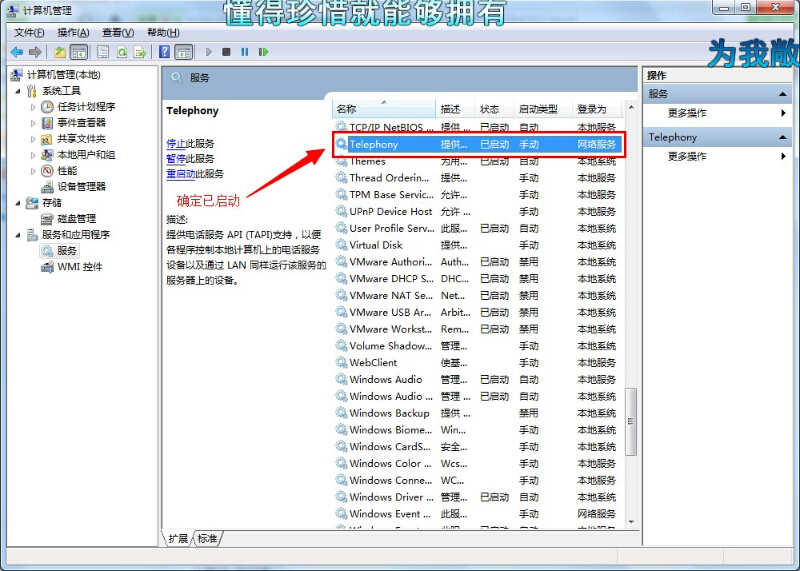
Task: Click the Start Service play icon
Action: 209,52
